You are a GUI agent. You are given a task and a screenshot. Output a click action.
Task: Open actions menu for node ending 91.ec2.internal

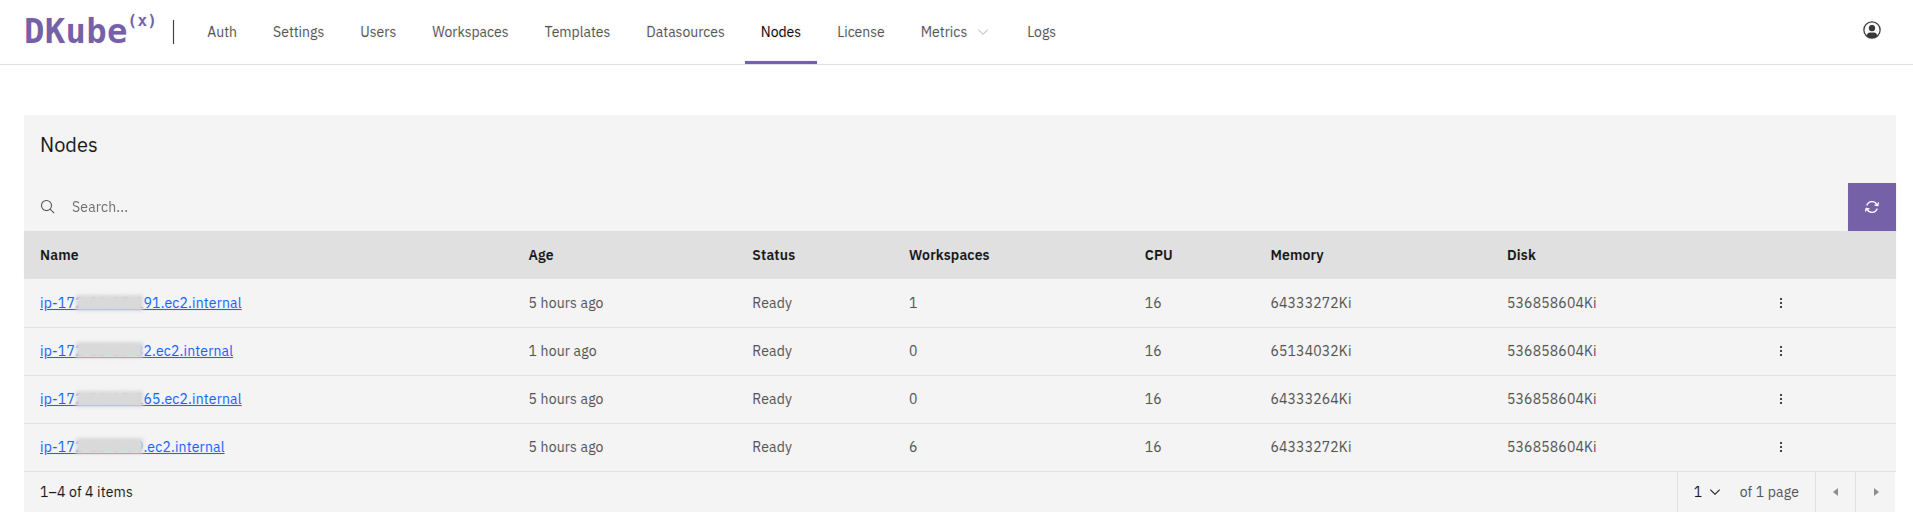pos(1780,303)
